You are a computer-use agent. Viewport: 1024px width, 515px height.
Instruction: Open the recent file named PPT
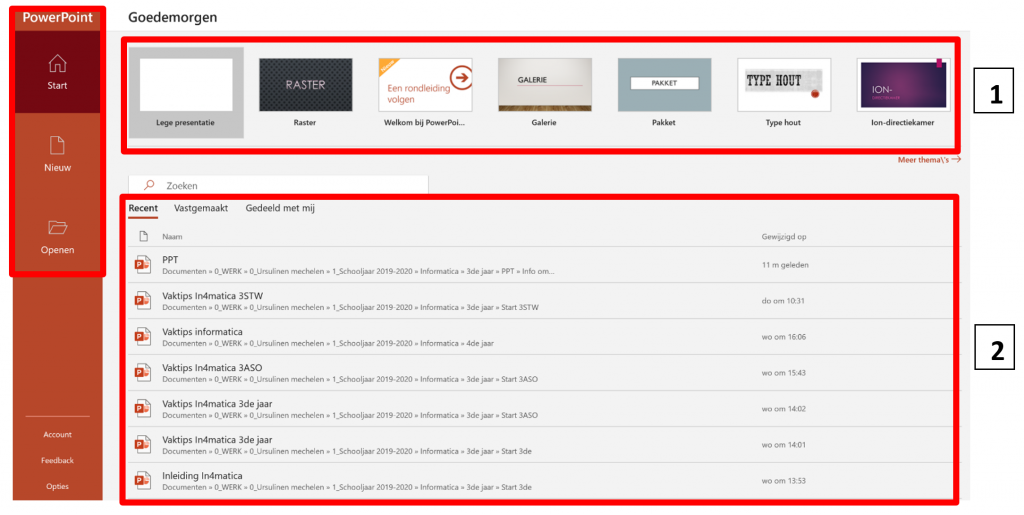(x=543, y=264)
